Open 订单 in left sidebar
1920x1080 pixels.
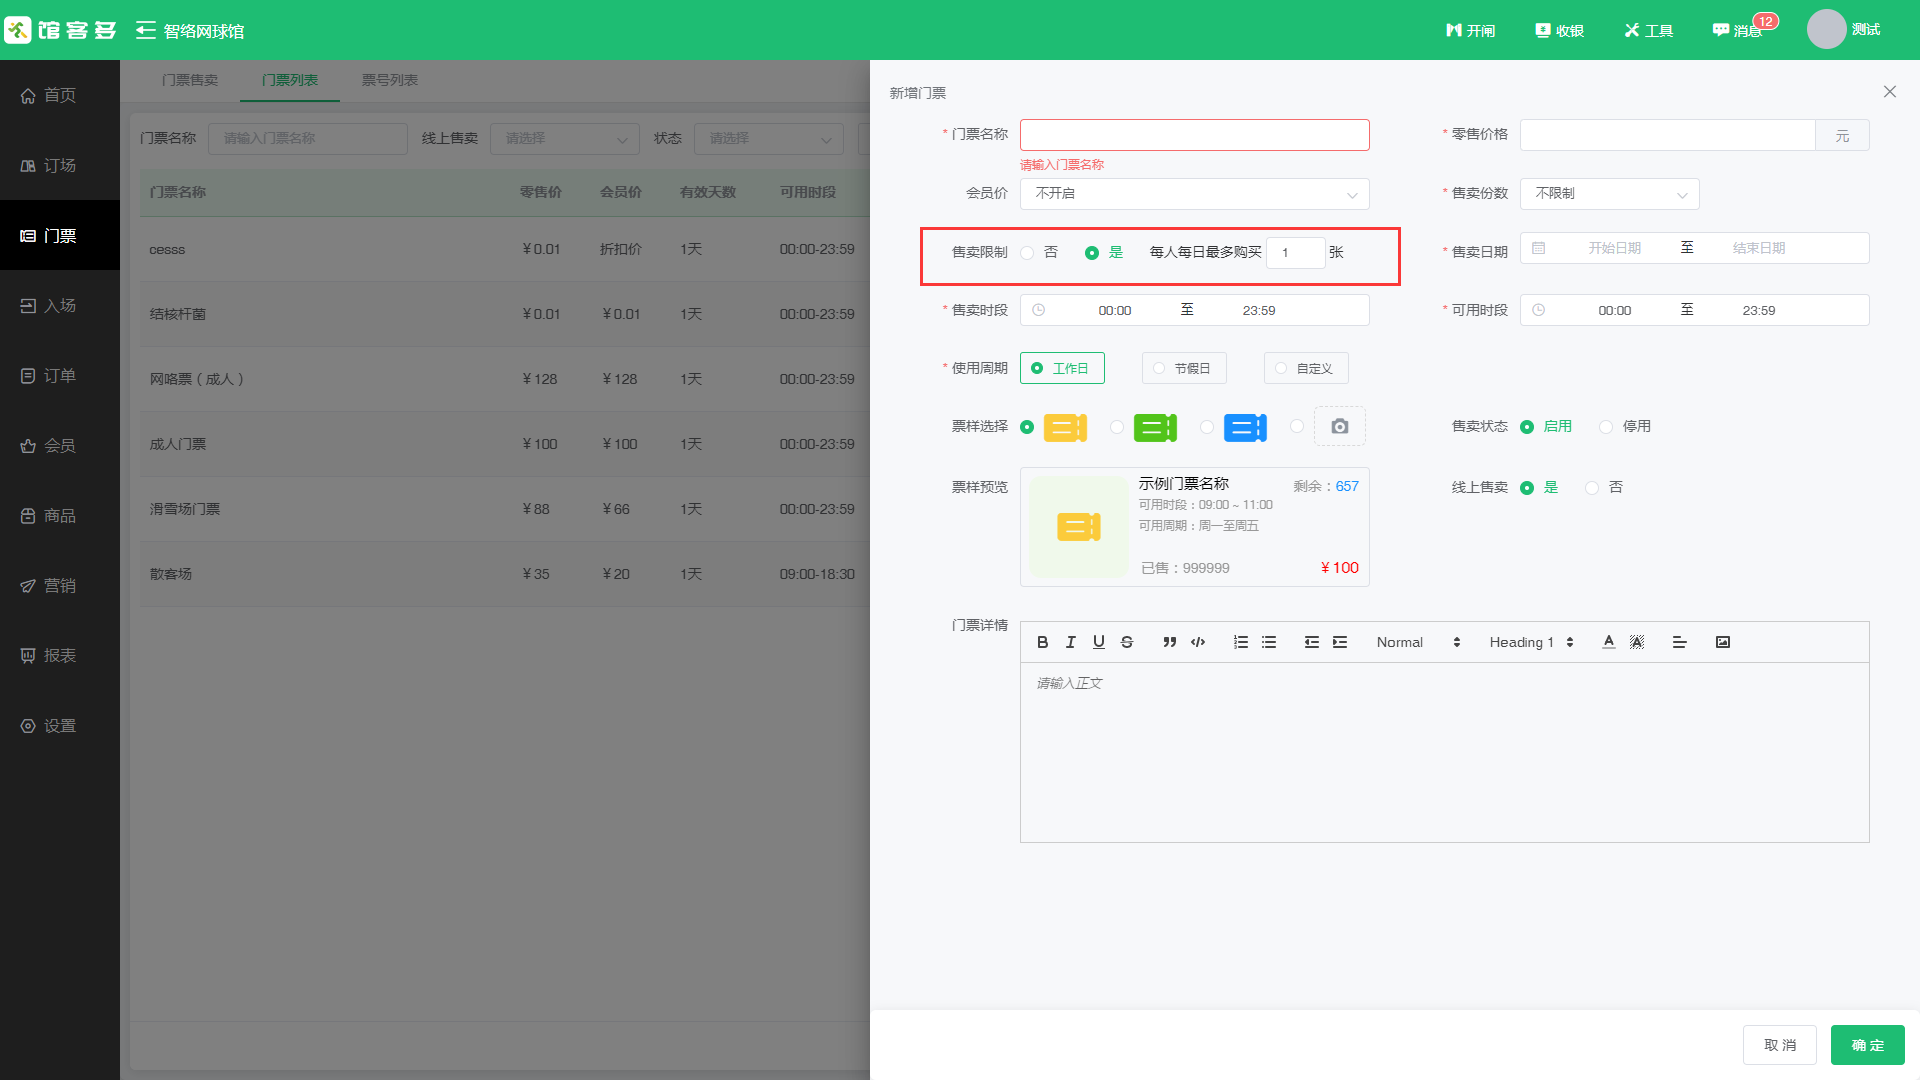59,376
